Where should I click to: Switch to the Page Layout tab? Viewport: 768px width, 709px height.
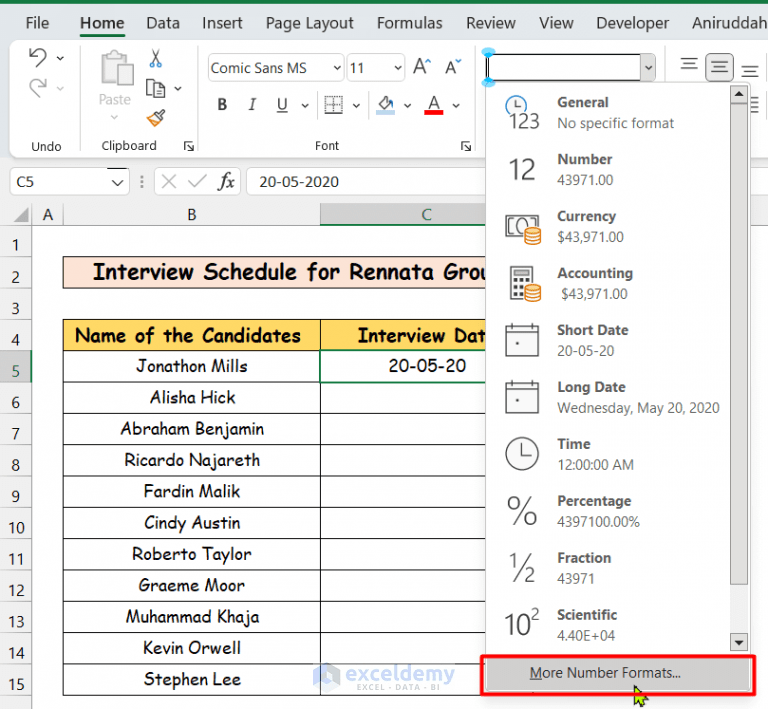310,23
